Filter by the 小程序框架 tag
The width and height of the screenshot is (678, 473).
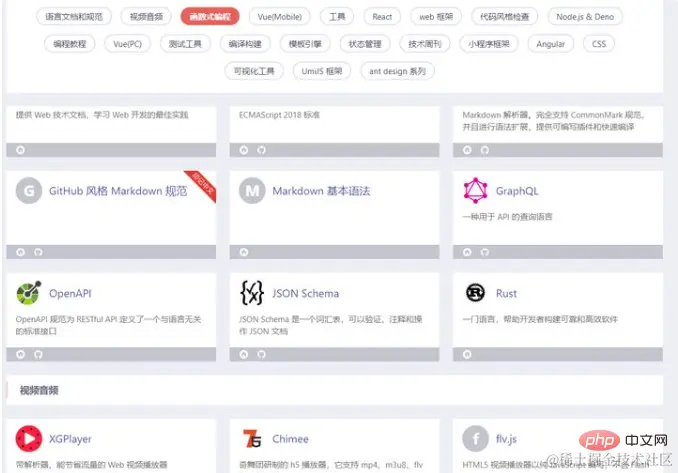(489, 44)
